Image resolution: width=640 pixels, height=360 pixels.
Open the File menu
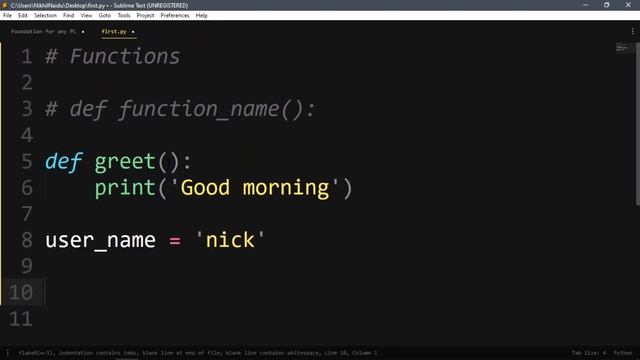(7, 16)
